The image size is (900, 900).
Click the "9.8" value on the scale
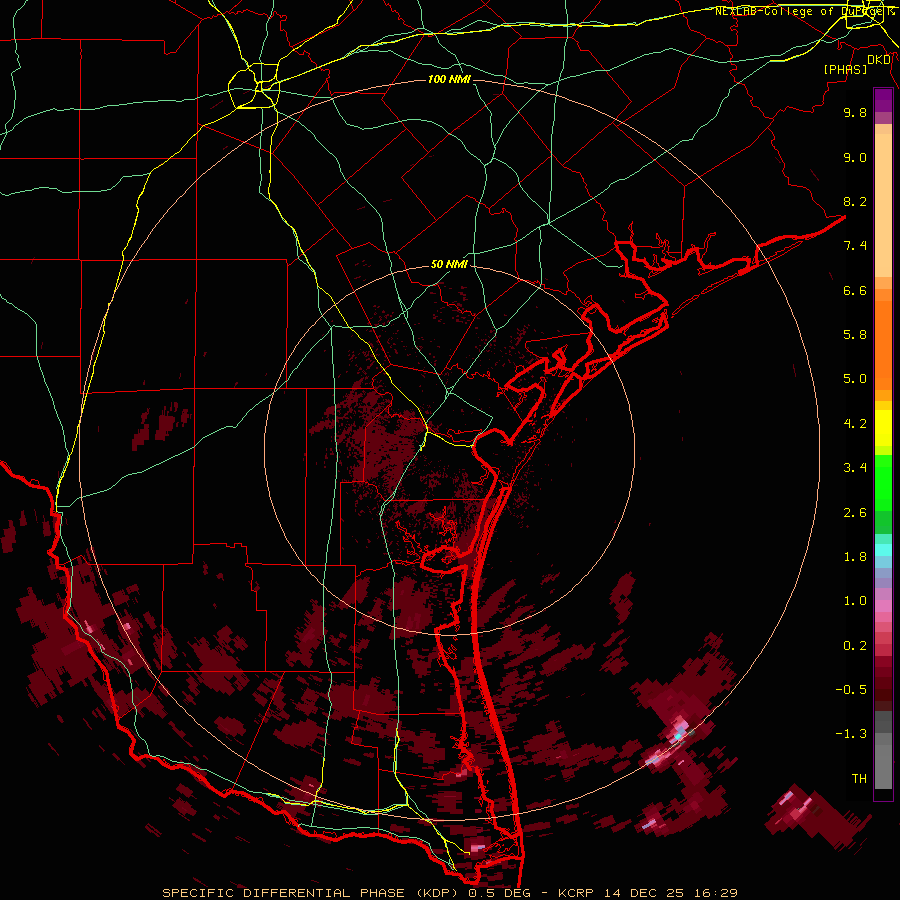coord(855,112)
